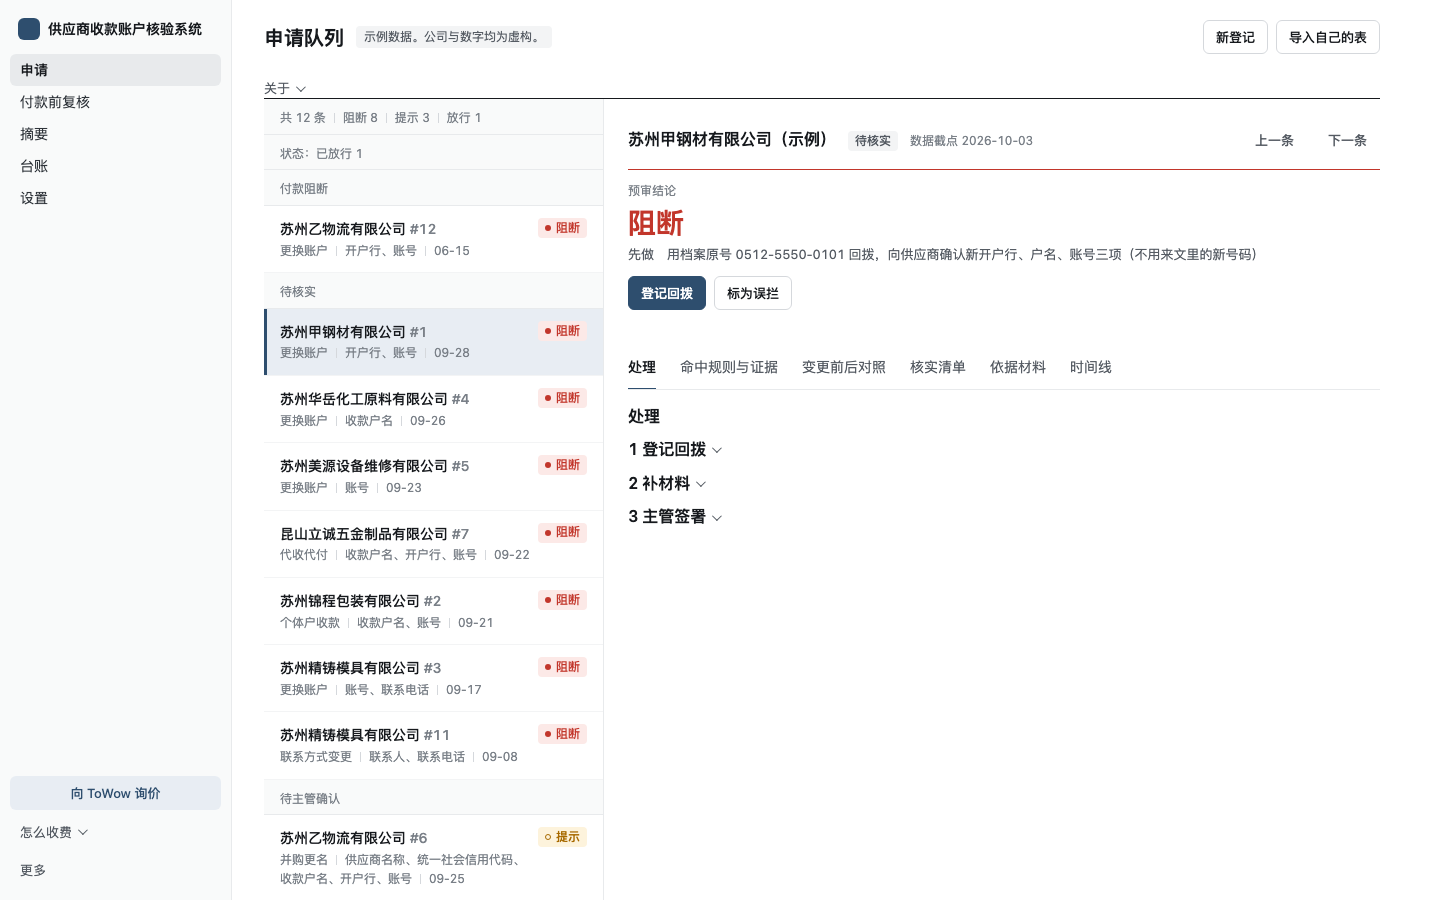The width and height of the screenshot is (1440, 900).
Task: Click the 向 ToWow 询价 button
Action: [115, 793]
